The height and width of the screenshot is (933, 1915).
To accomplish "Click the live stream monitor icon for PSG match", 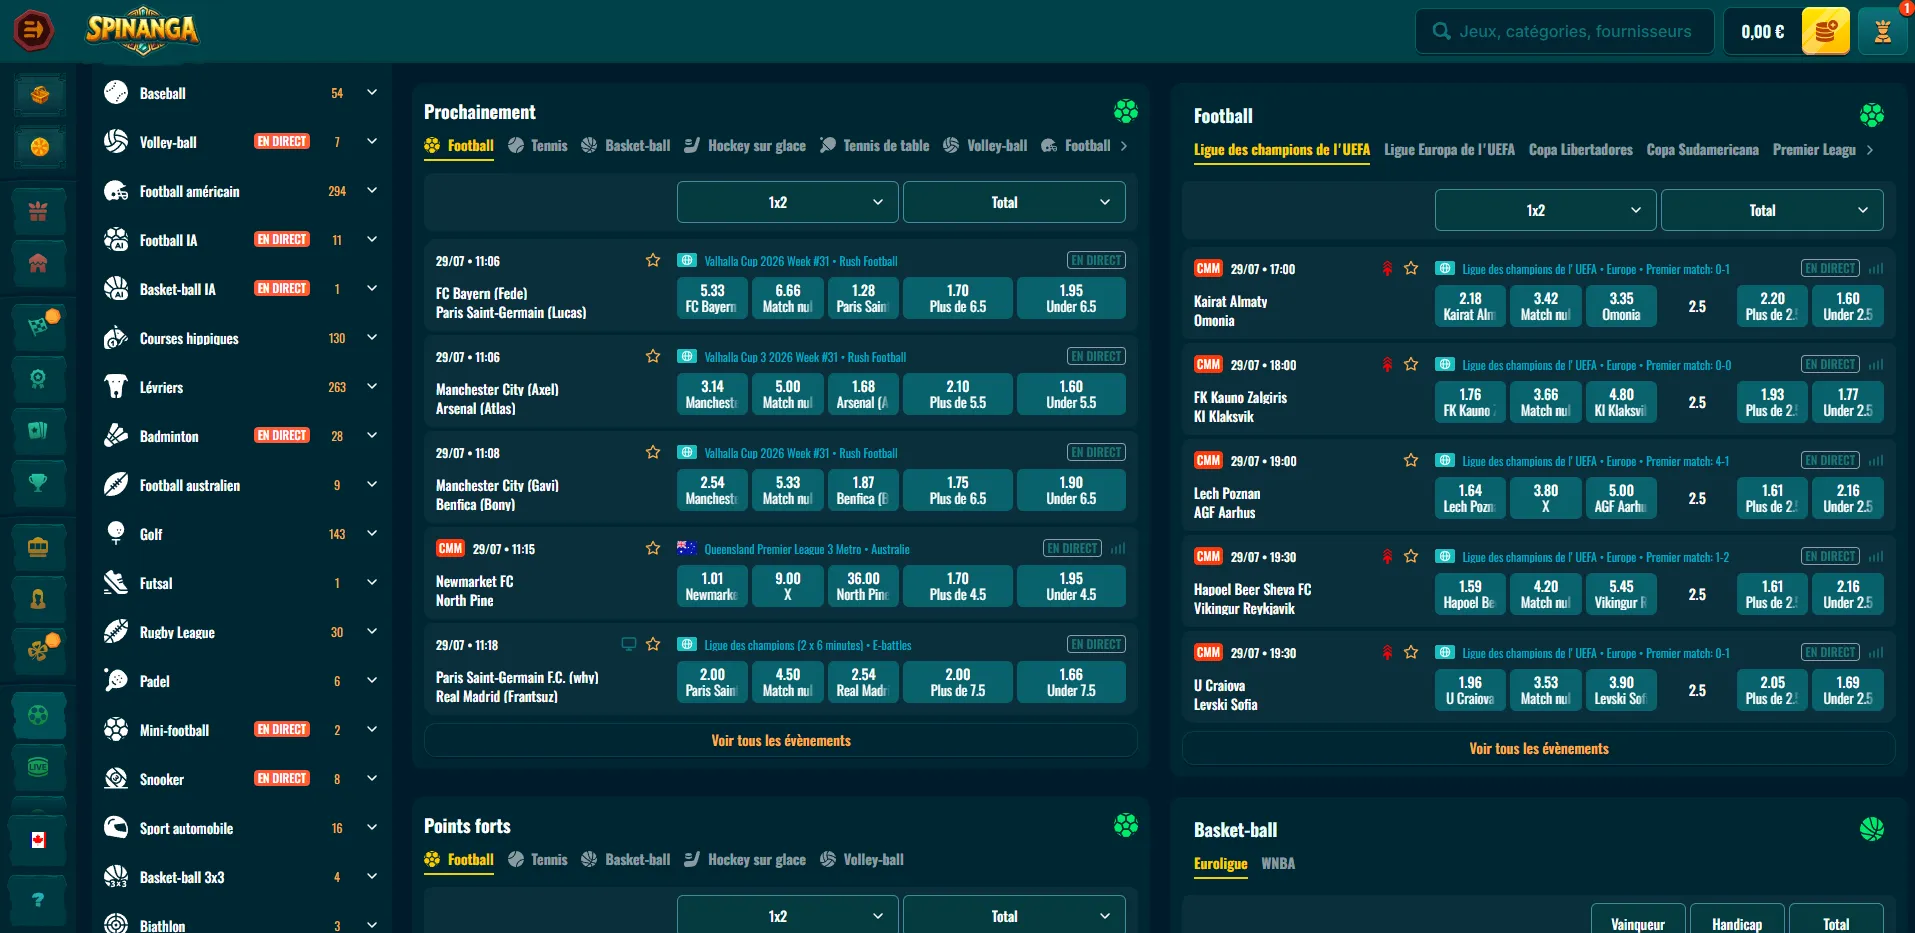I will coord(629,644).
